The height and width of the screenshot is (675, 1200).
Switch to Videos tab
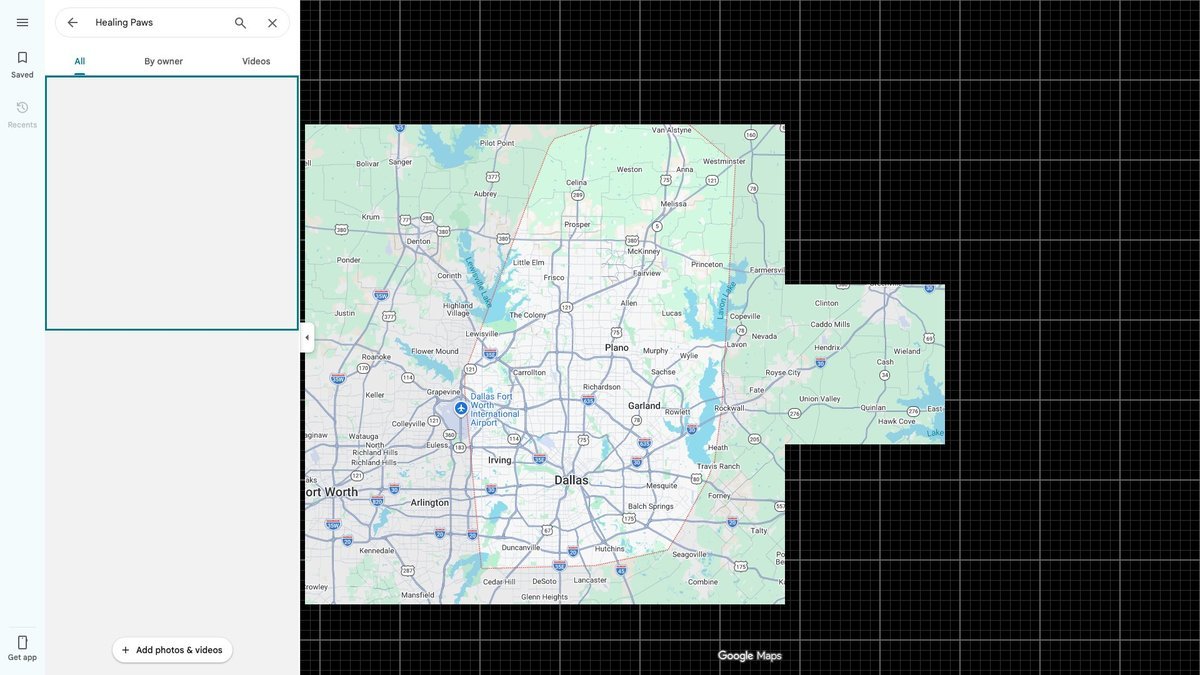(x=256, y=61)
